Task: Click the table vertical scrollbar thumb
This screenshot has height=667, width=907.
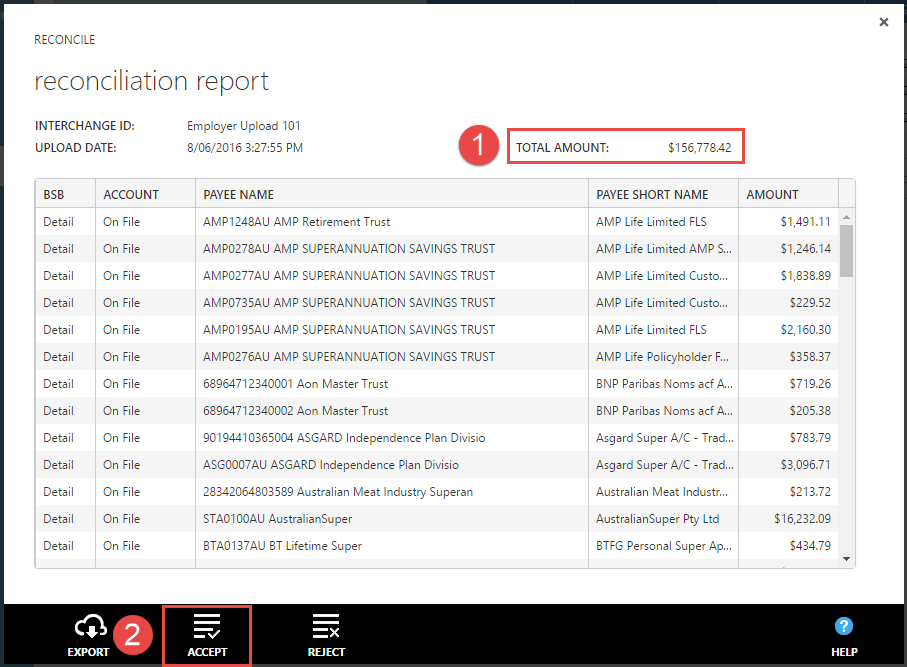Action: click(846, 251)
